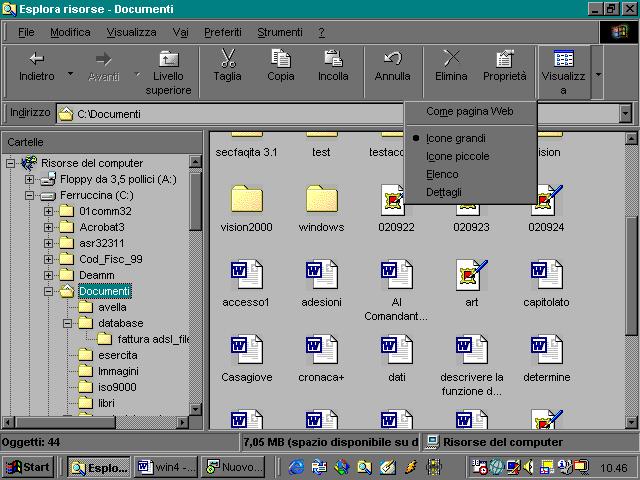The height and width of the screenshot is (480, 640).
Task: Open the Preferiti menu
Action: [x=223, y=32]
